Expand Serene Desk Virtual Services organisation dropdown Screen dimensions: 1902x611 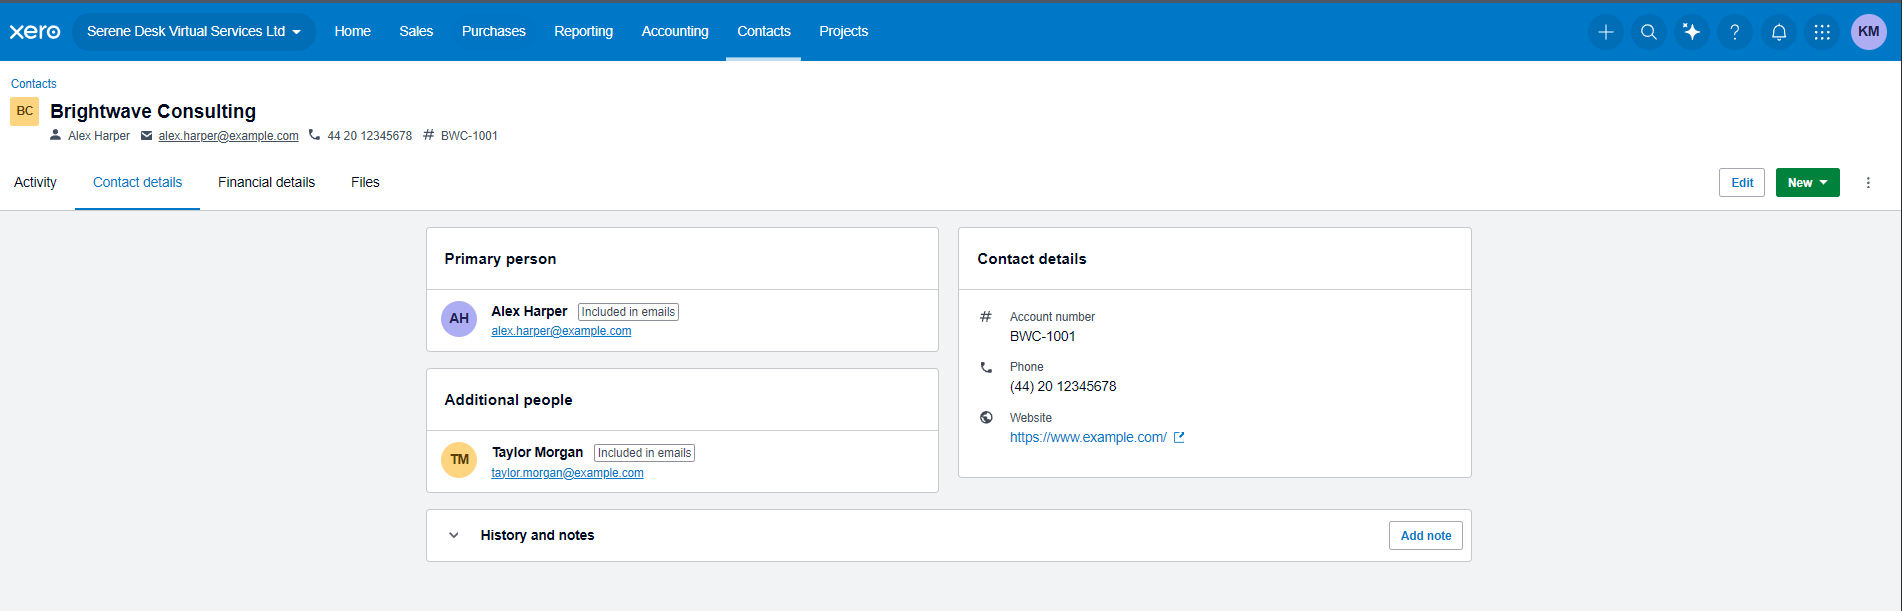[x=193, y=32]
